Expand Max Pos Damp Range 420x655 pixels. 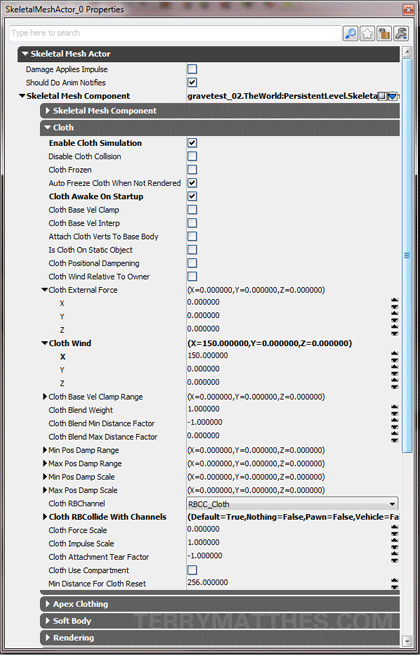coord(45,464)
